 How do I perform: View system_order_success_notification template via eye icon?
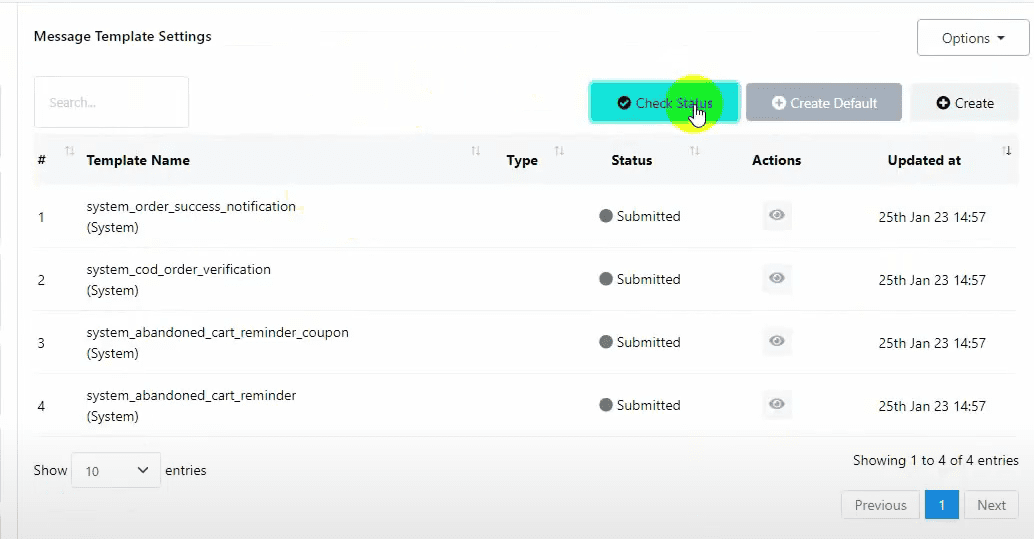777,216
